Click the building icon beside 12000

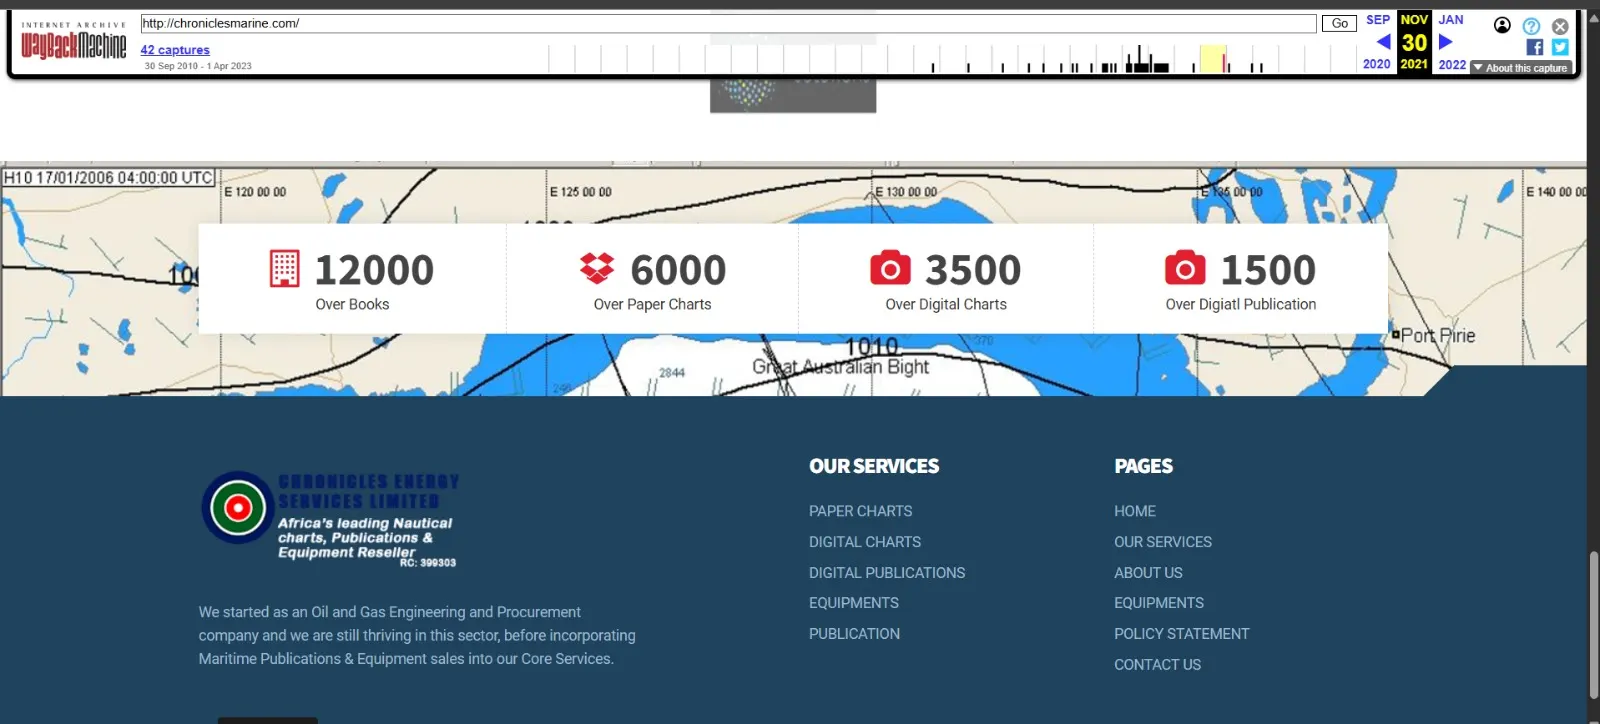(x=285, y=269)
